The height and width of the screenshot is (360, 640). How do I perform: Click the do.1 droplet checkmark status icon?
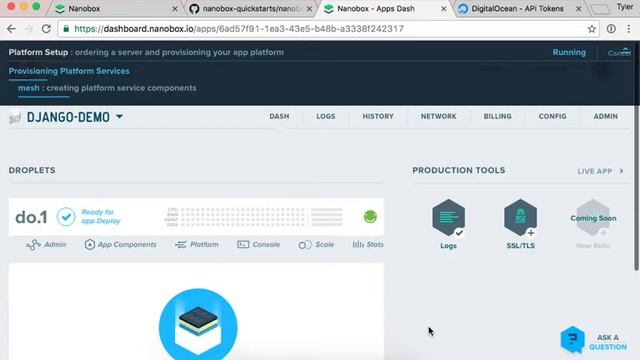[66, 217]
